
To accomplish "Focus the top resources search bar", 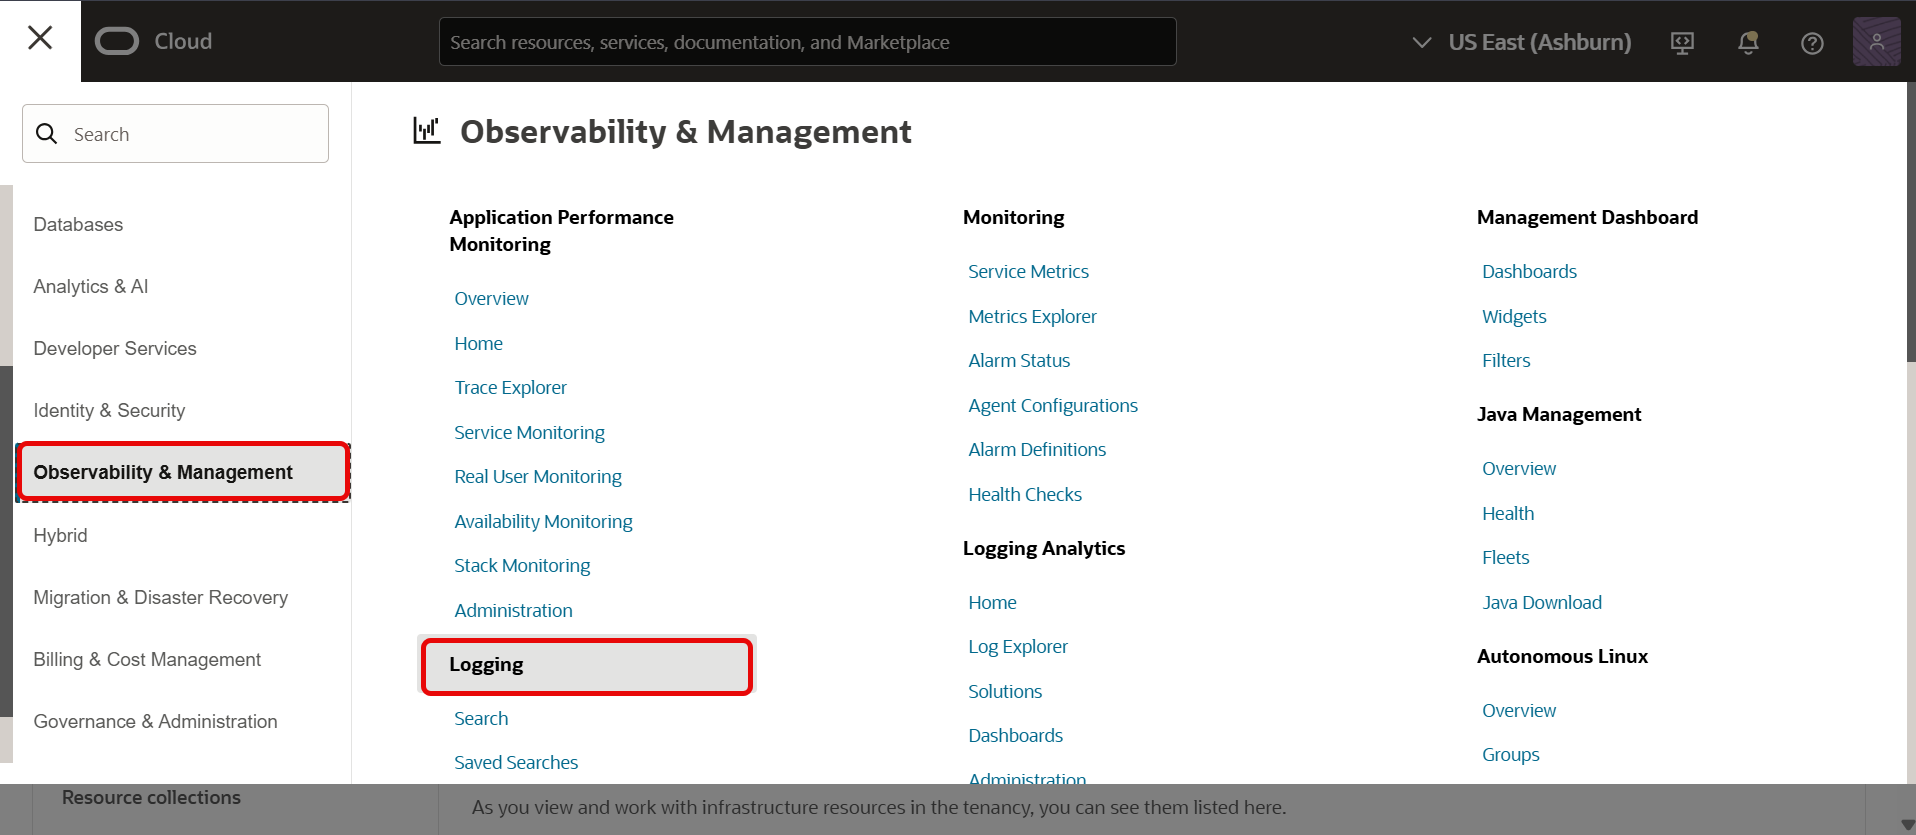I will click(x=807, y=42).
